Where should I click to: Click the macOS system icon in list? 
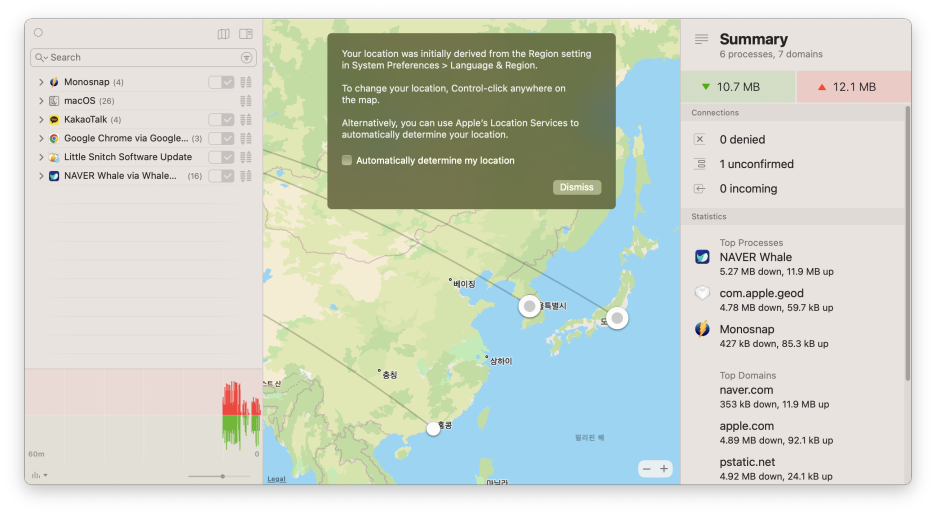[54, 101]
